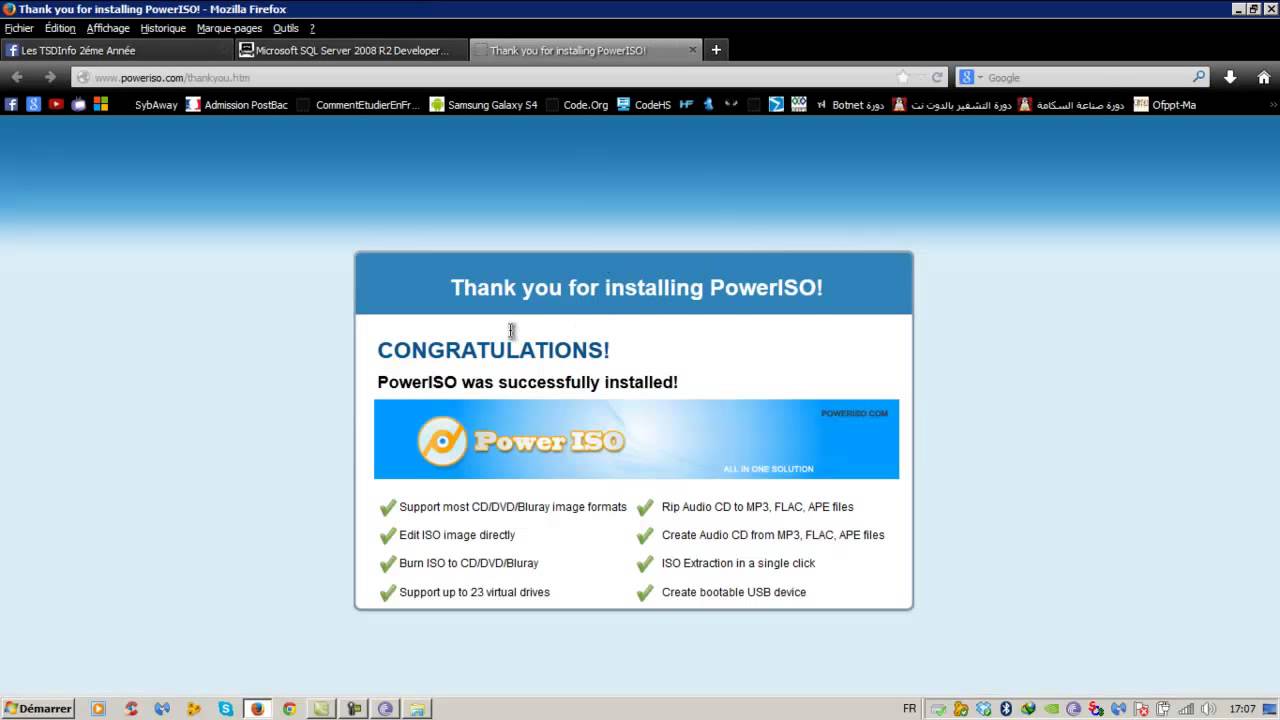Close the Thank you for installing PowerISO tab

click(693, 50)
